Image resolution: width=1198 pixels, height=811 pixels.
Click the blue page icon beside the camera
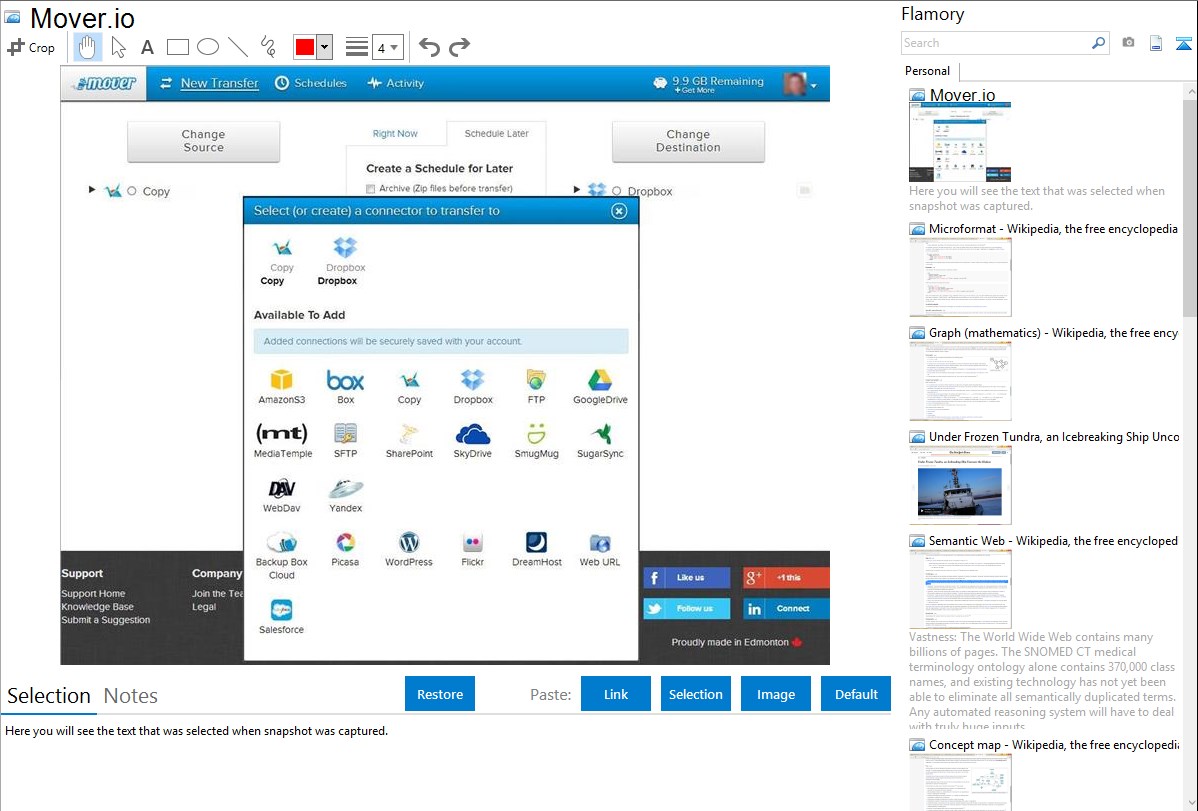pos(1156,43)
